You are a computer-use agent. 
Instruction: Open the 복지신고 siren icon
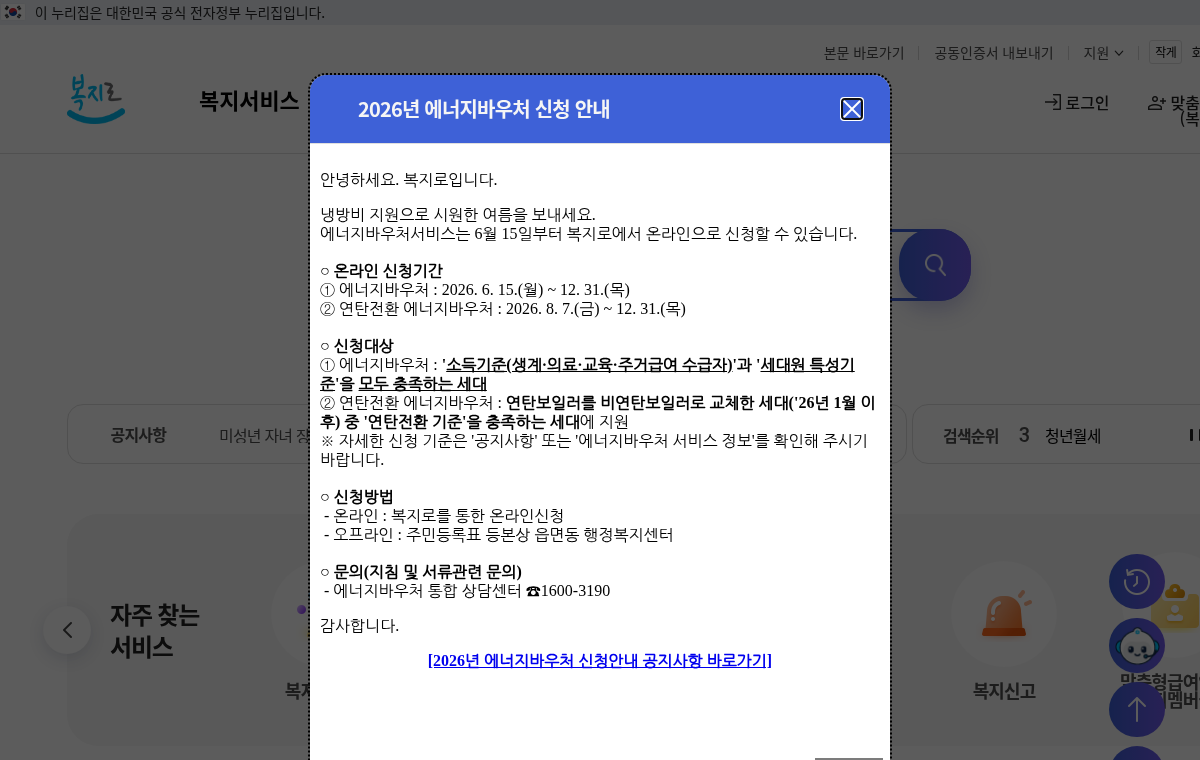[1005, 614]
